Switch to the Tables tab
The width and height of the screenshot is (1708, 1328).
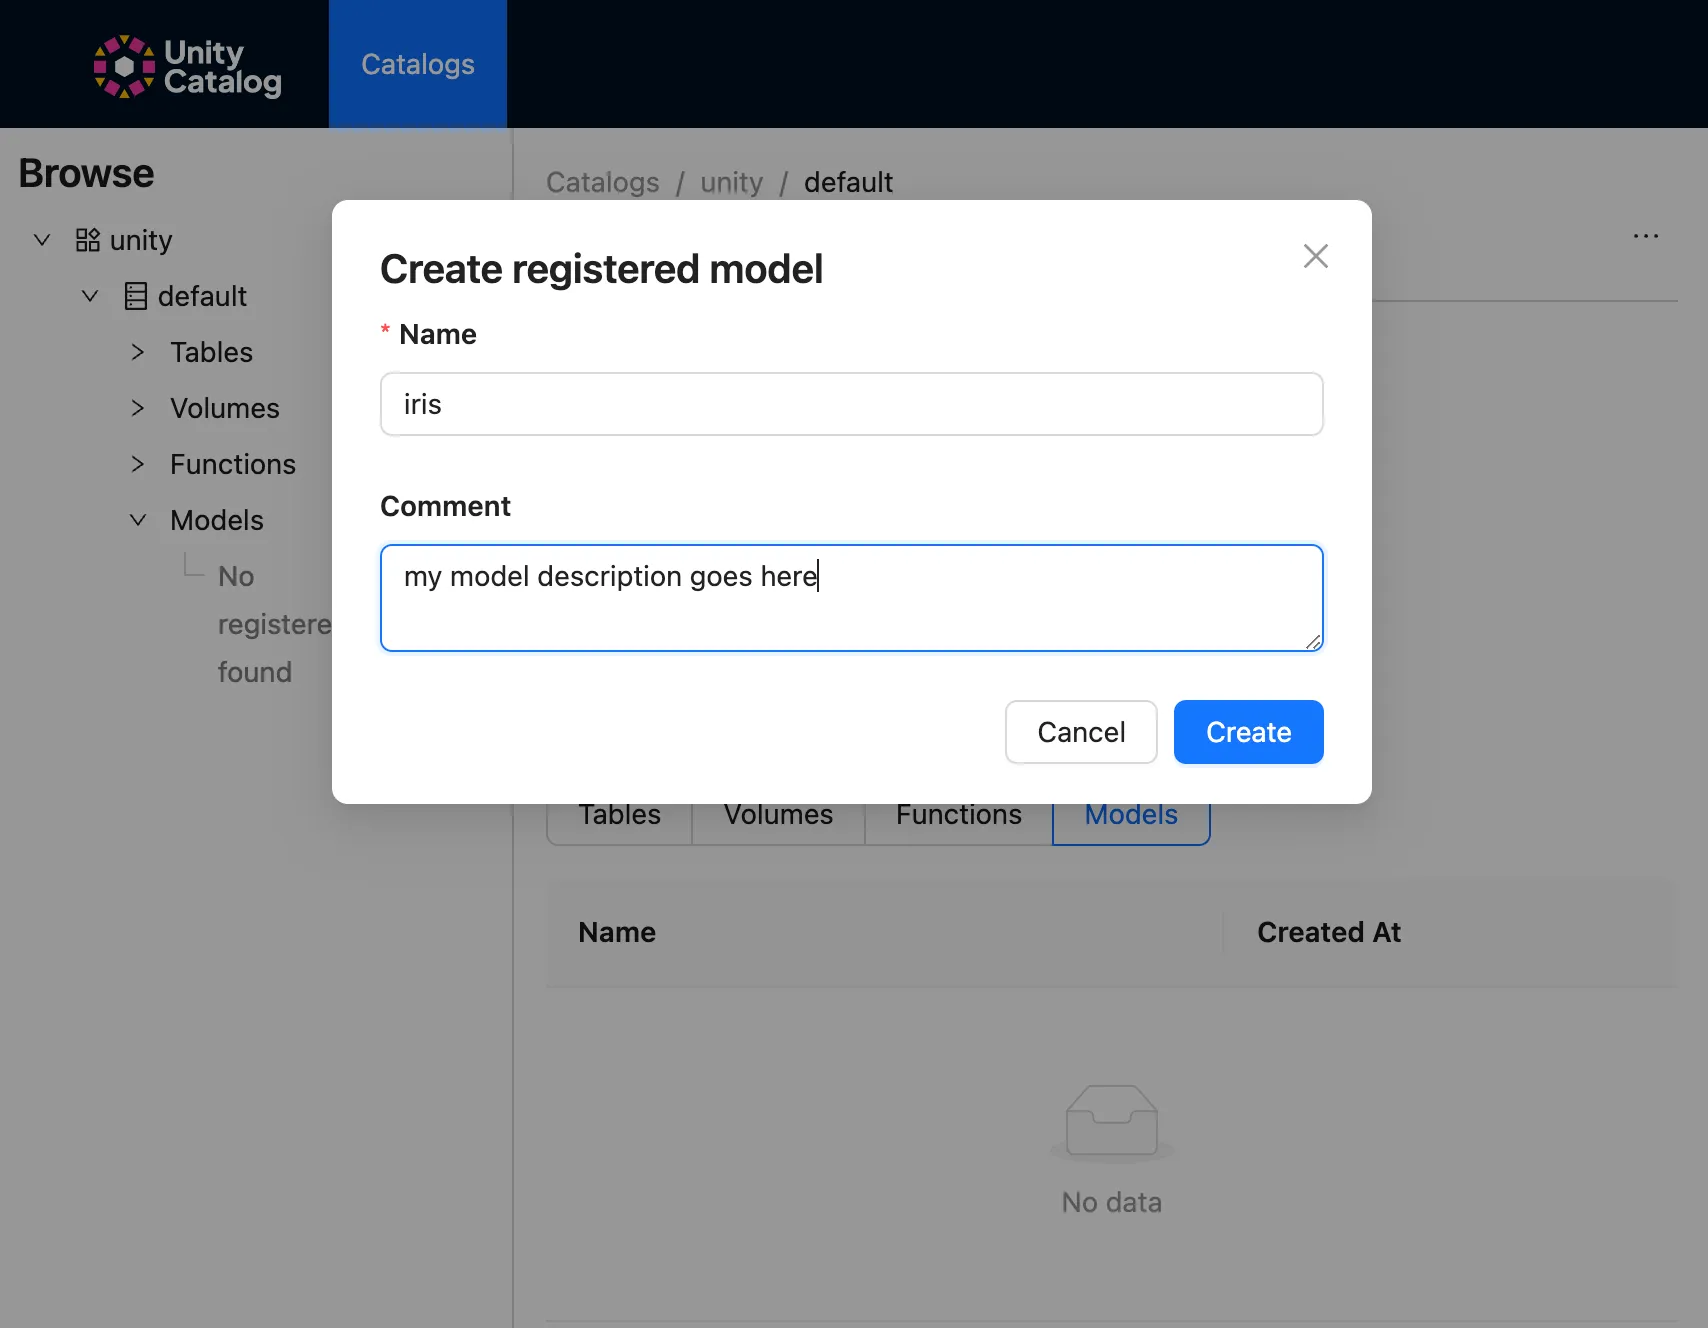tap(618, 815)
